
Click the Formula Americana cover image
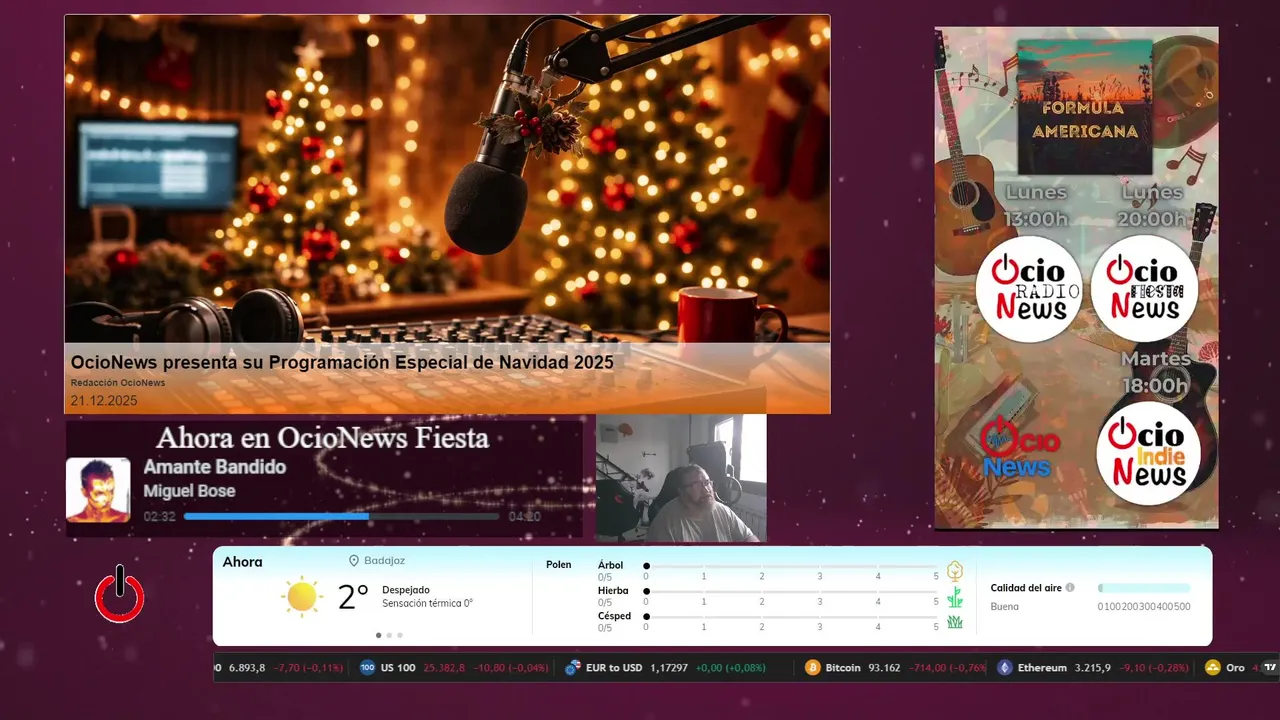(x=1084, y=106)
